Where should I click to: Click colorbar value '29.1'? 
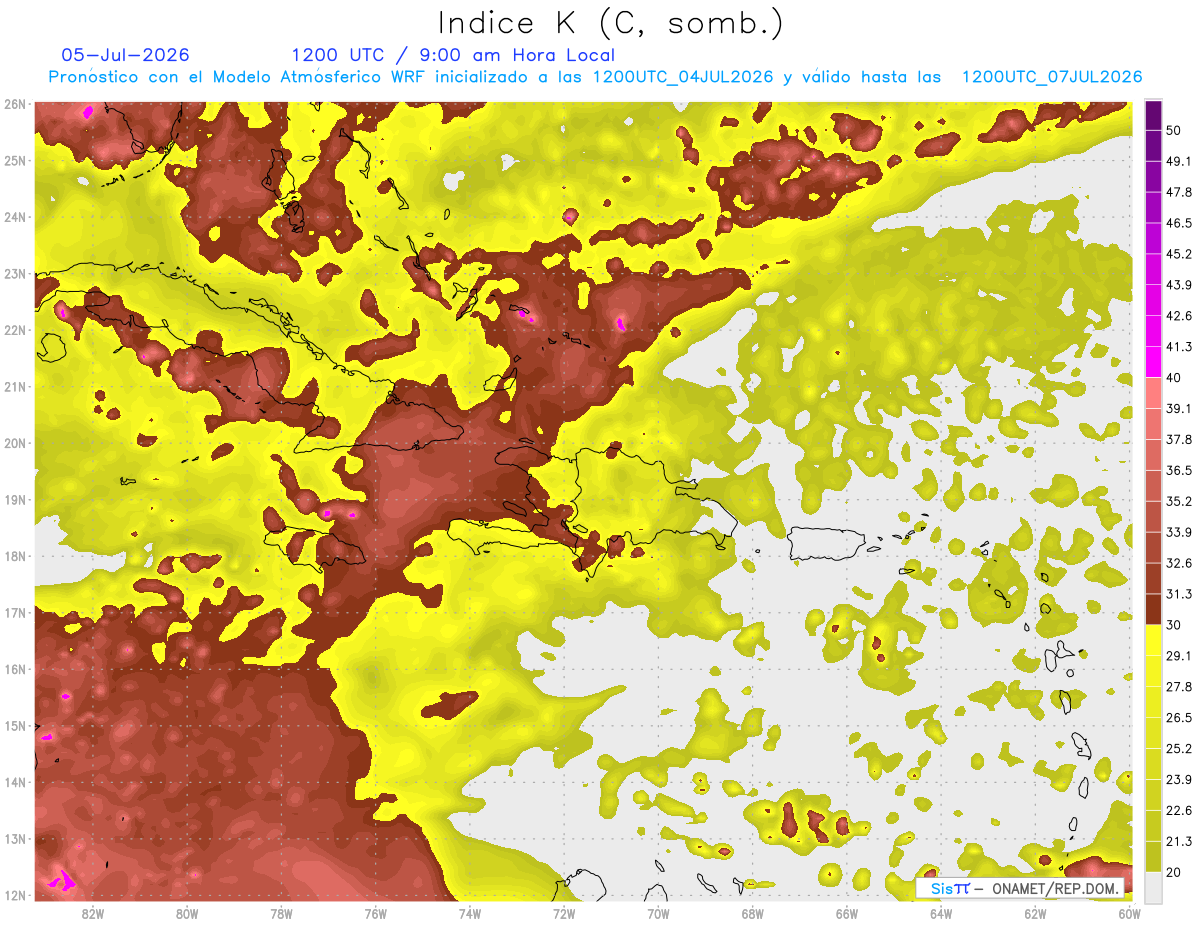tap(1179, 655)
